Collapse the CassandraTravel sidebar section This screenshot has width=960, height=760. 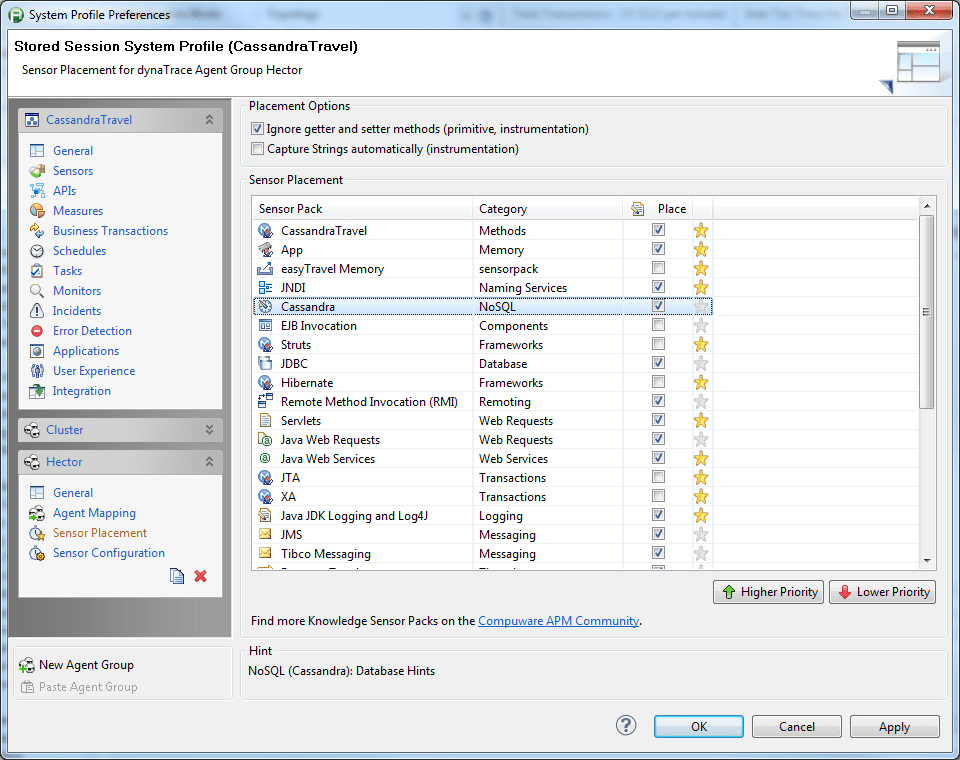209,119
